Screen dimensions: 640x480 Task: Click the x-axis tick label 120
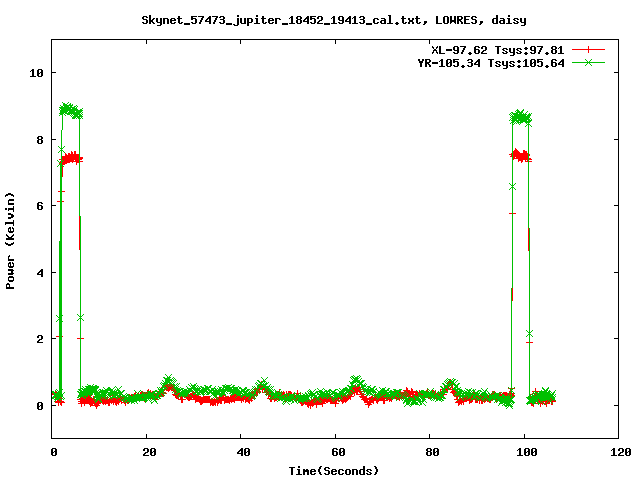click(x=621, y=452)
